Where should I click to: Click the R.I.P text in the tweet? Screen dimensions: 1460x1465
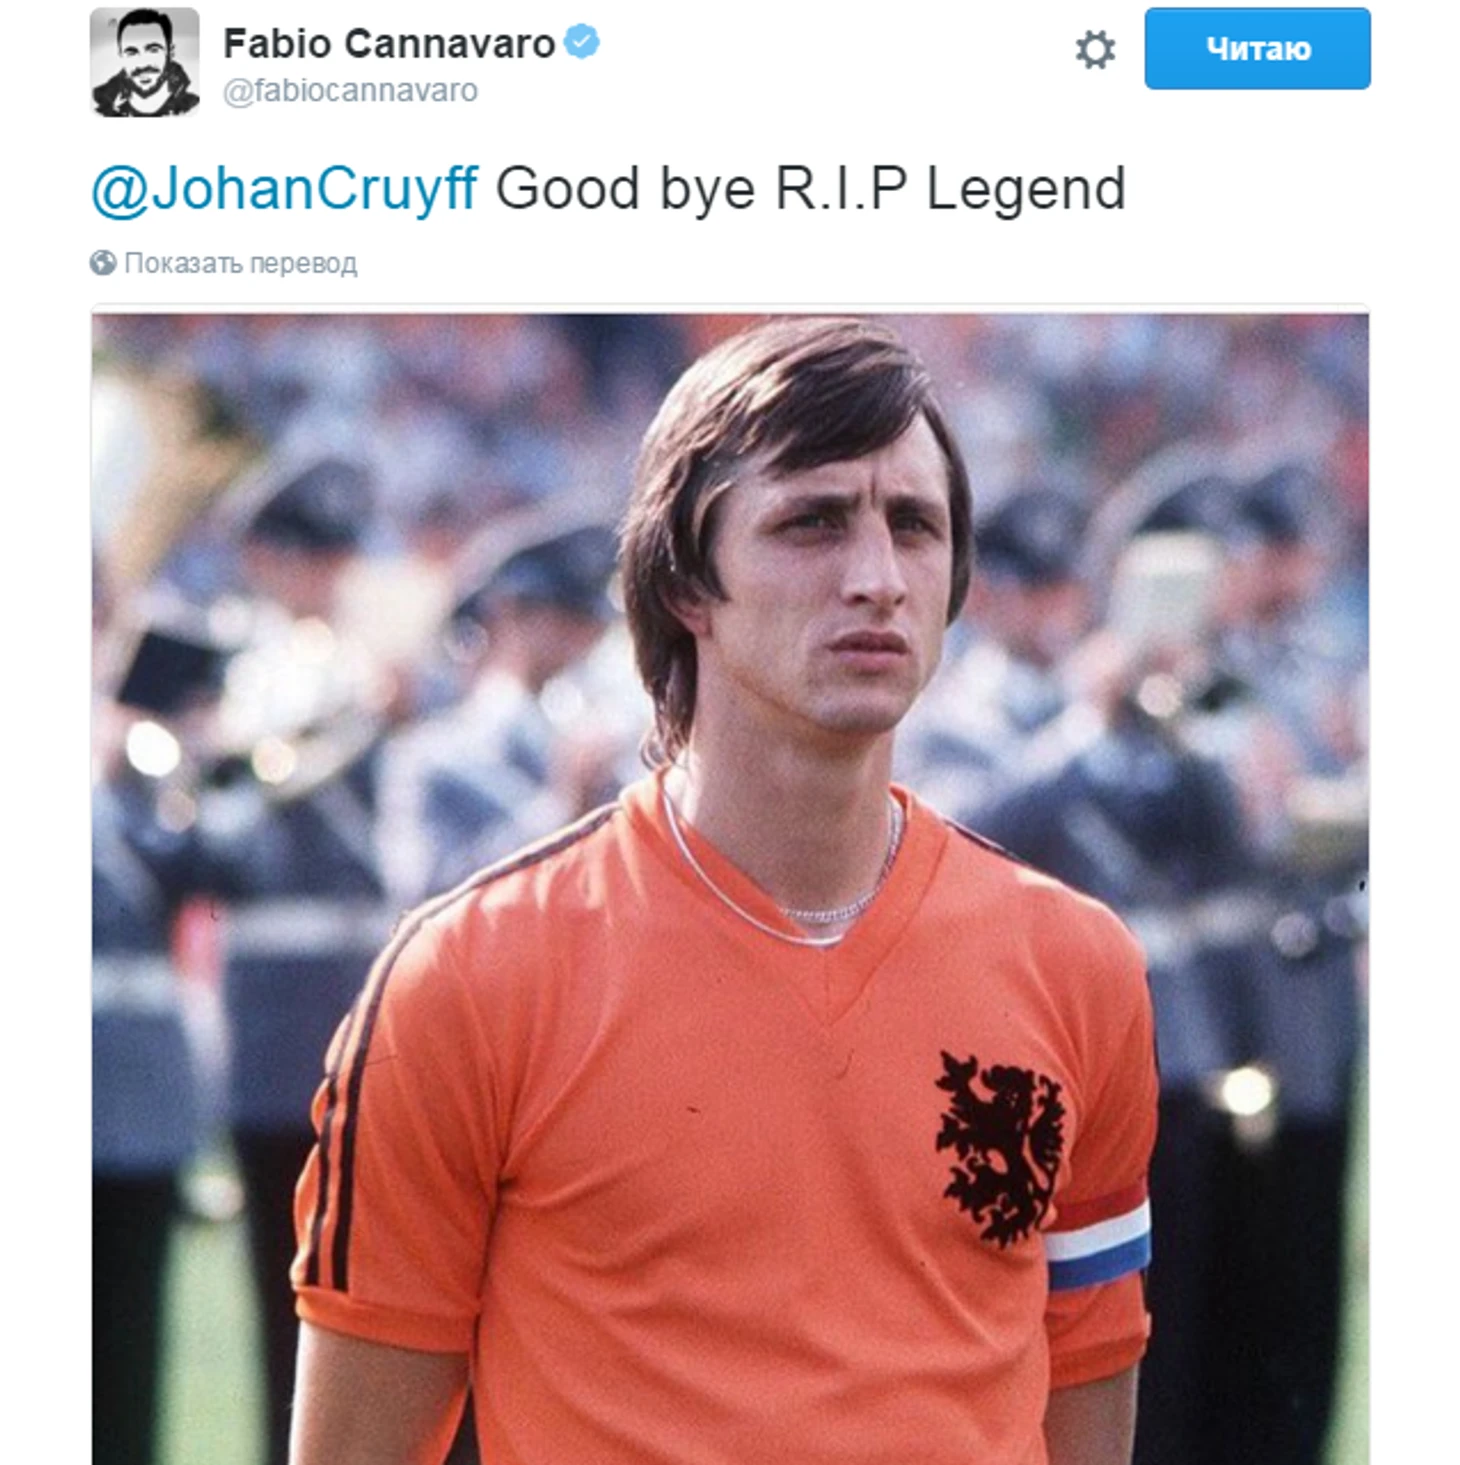point(842,188)
